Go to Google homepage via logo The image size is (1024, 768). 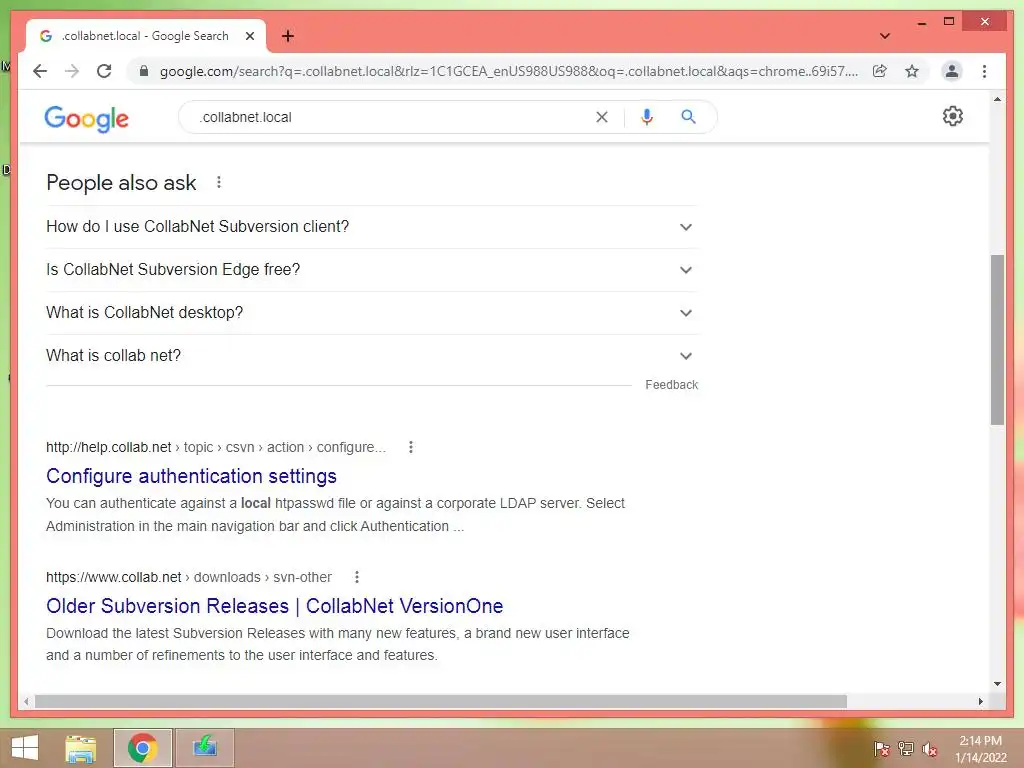[86, 118]
